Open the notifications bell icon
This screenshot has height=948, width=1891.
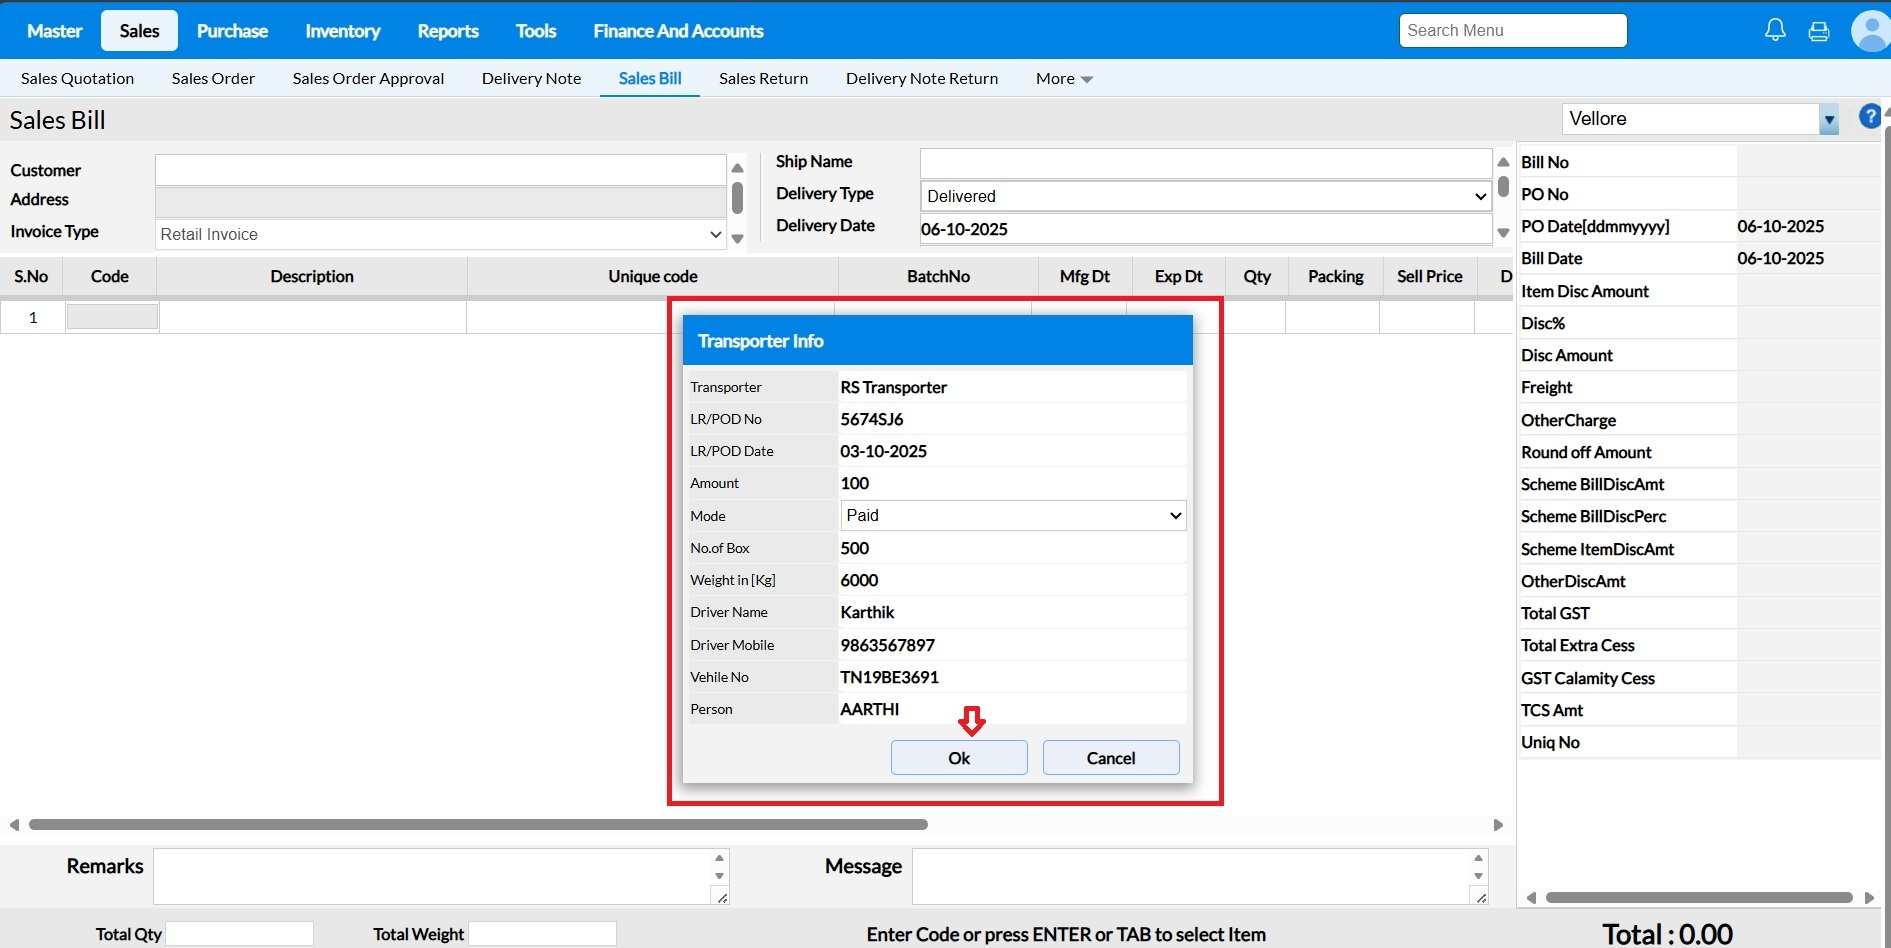pyautogui.click(x=1775, y=30)
